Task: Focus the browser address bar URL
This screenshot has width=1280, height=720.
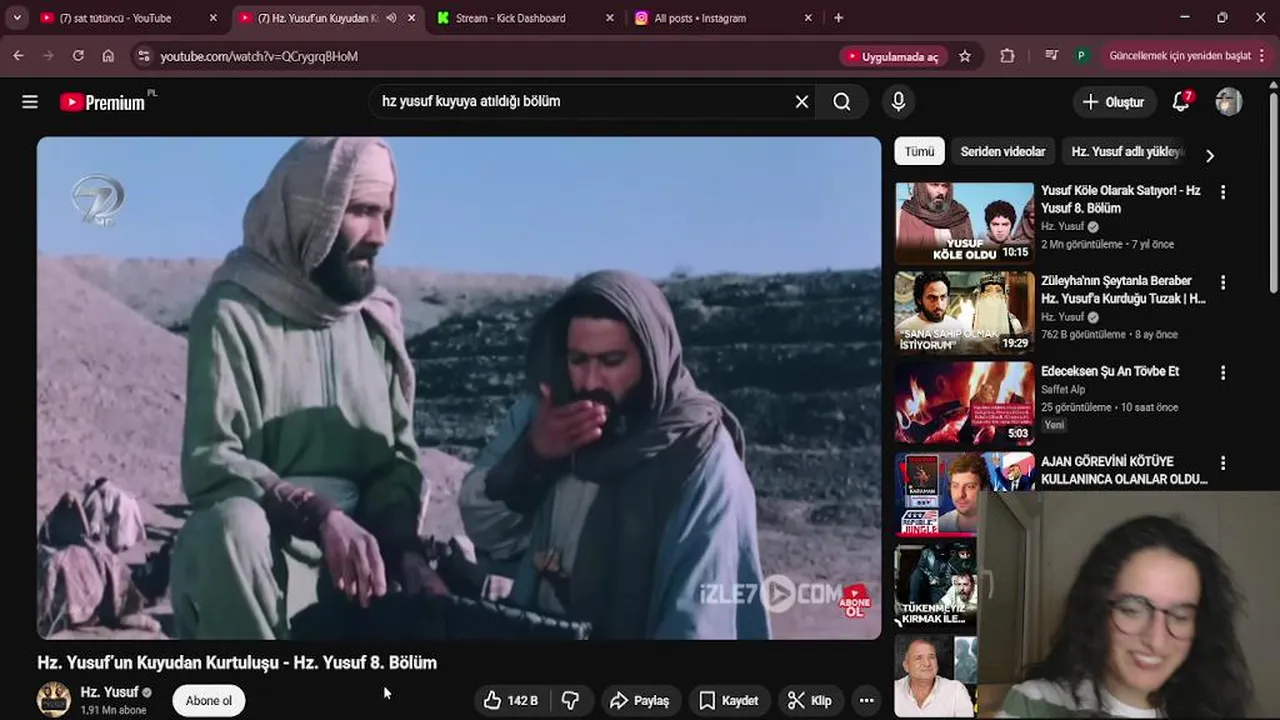Action: (259, 57)
